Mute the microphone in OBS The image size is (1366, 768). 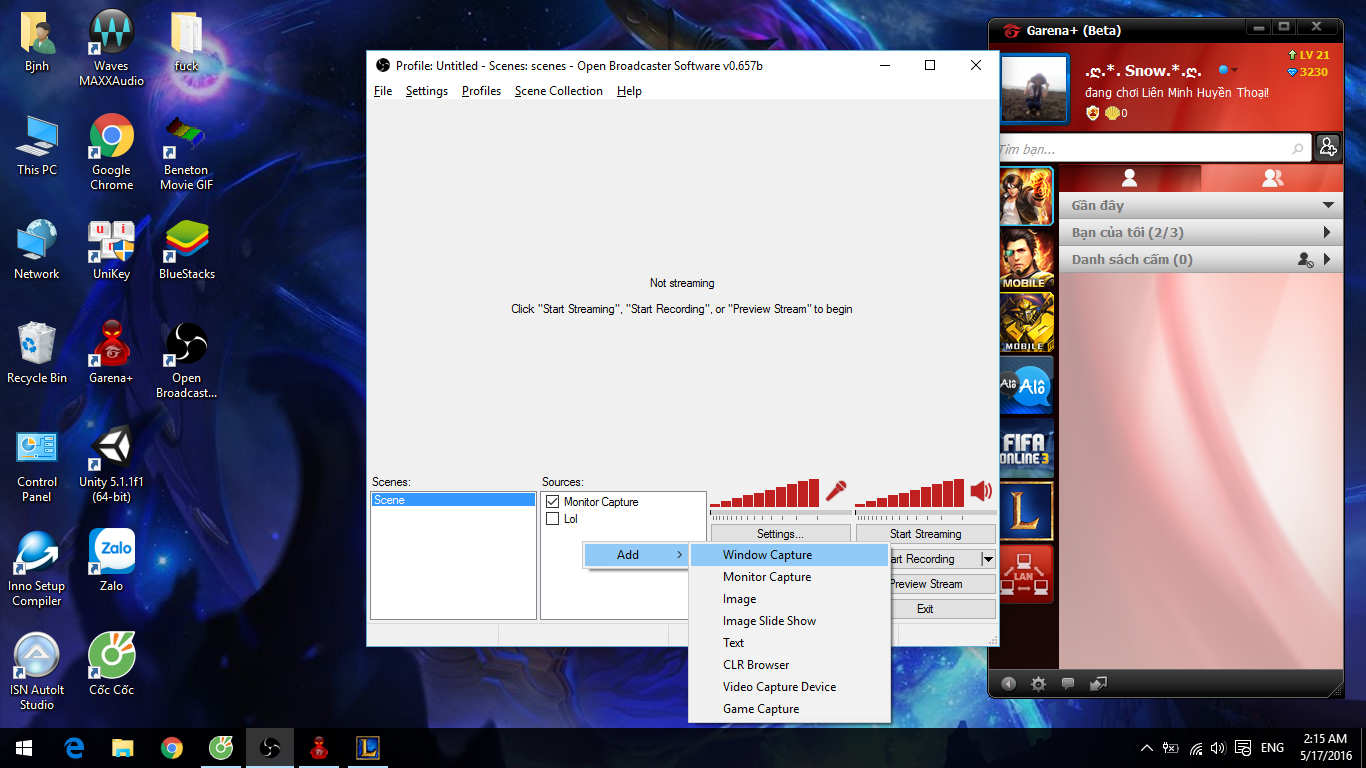coord(836,491)
